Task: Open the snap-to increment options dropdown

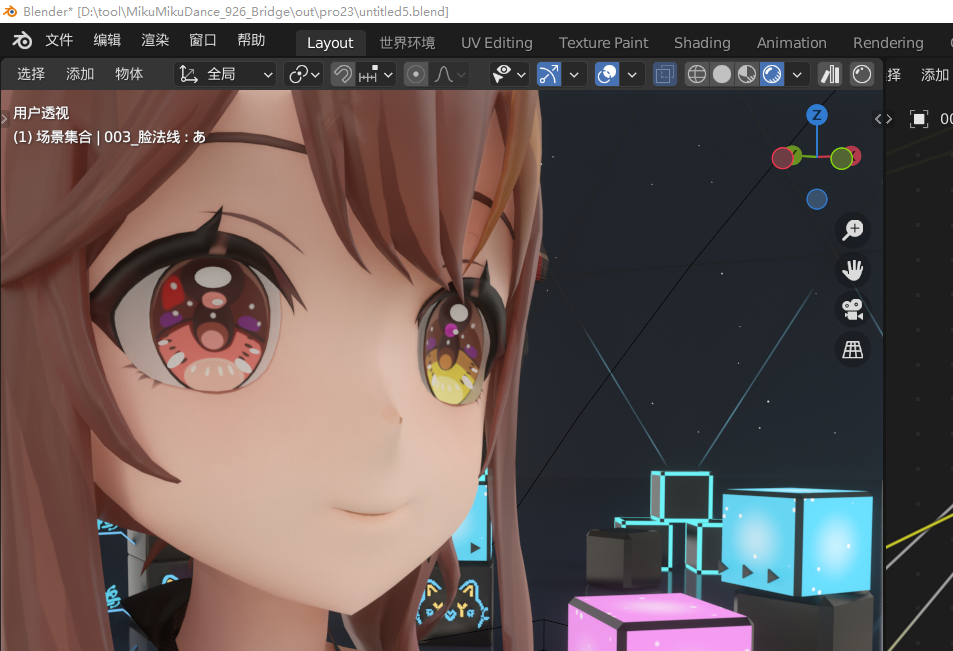Action: click(x=376, y=75)
